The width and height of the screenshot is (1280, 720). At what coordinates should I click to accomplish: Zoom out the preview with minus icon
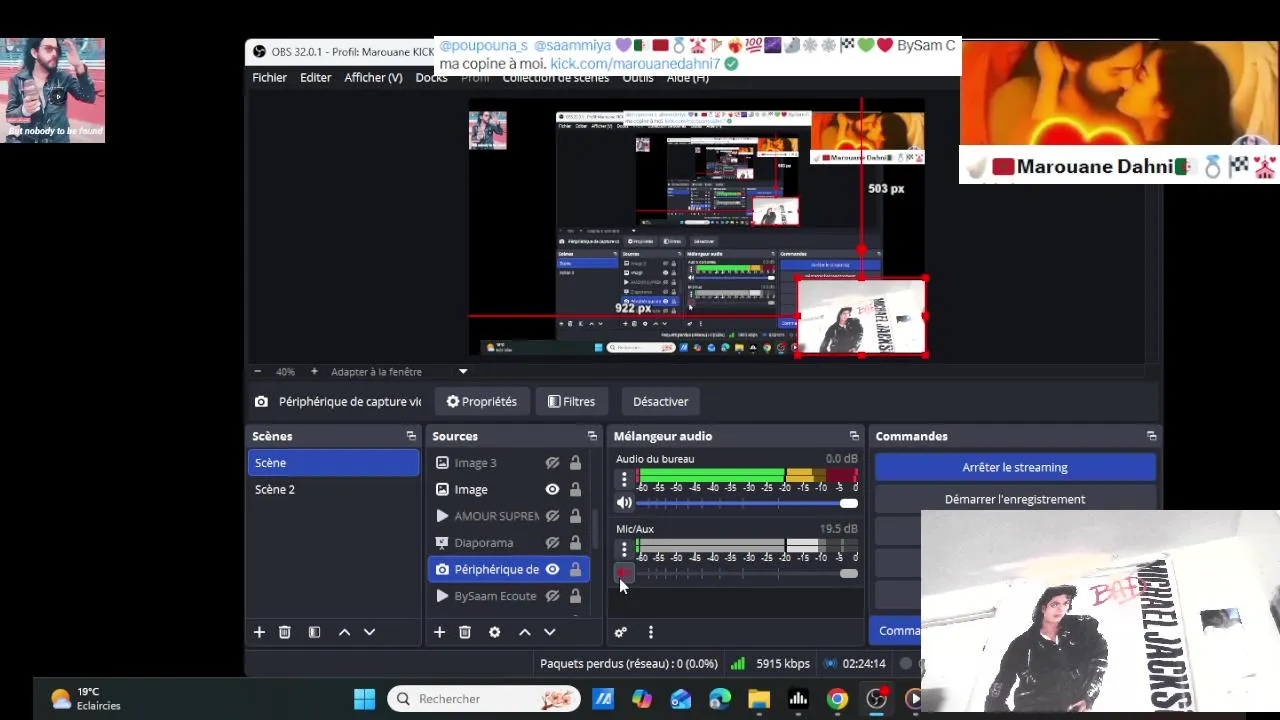(258, 371)
